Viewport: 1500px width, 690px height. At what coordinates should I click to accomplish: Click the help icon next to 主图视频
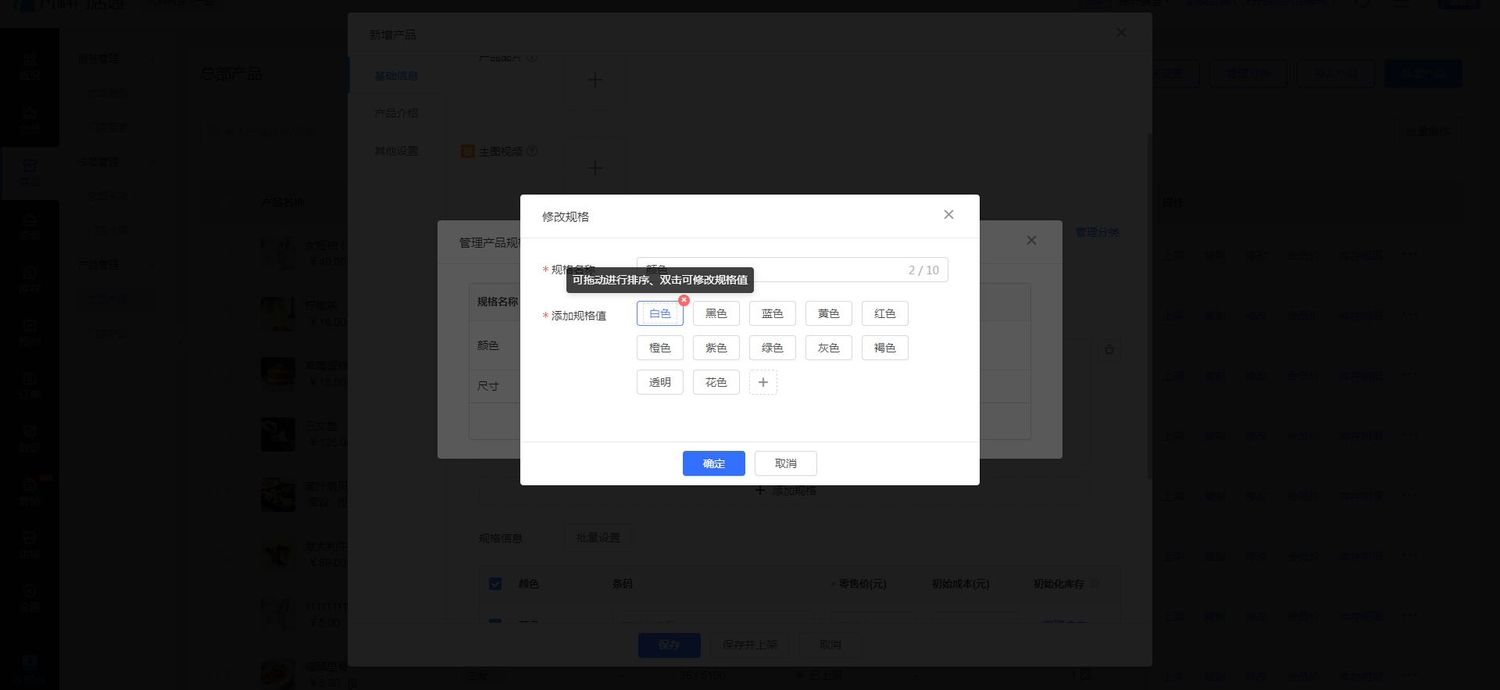[x=532, y=151]
